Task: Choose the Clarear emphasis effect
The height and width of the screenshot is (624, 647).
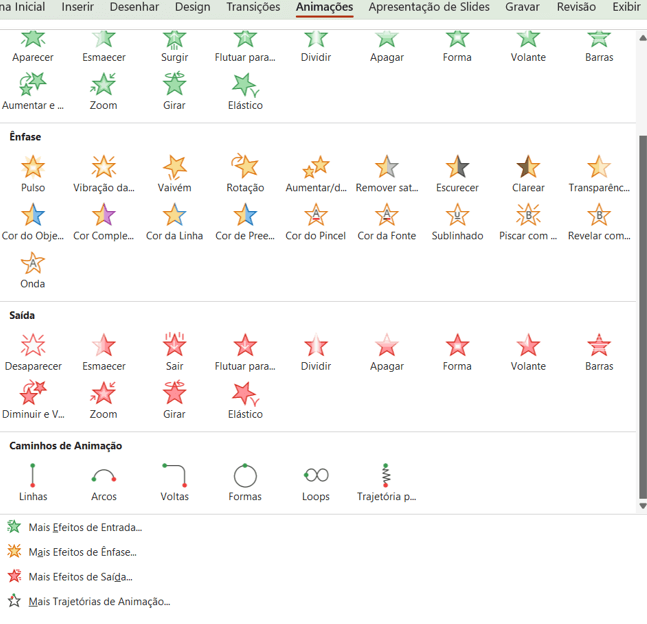Action: point(529,174)
